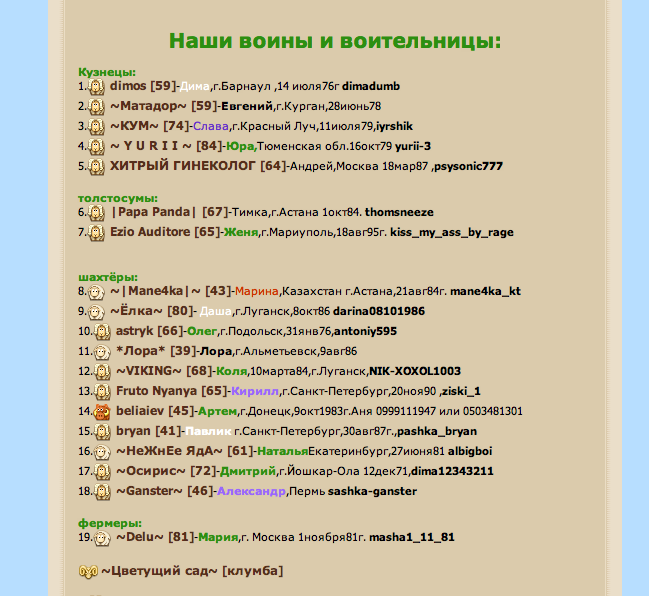The width and height of the screenshot is (649, 596).
Task: Click the section label толстосумы:
Action: coord(118,198)
